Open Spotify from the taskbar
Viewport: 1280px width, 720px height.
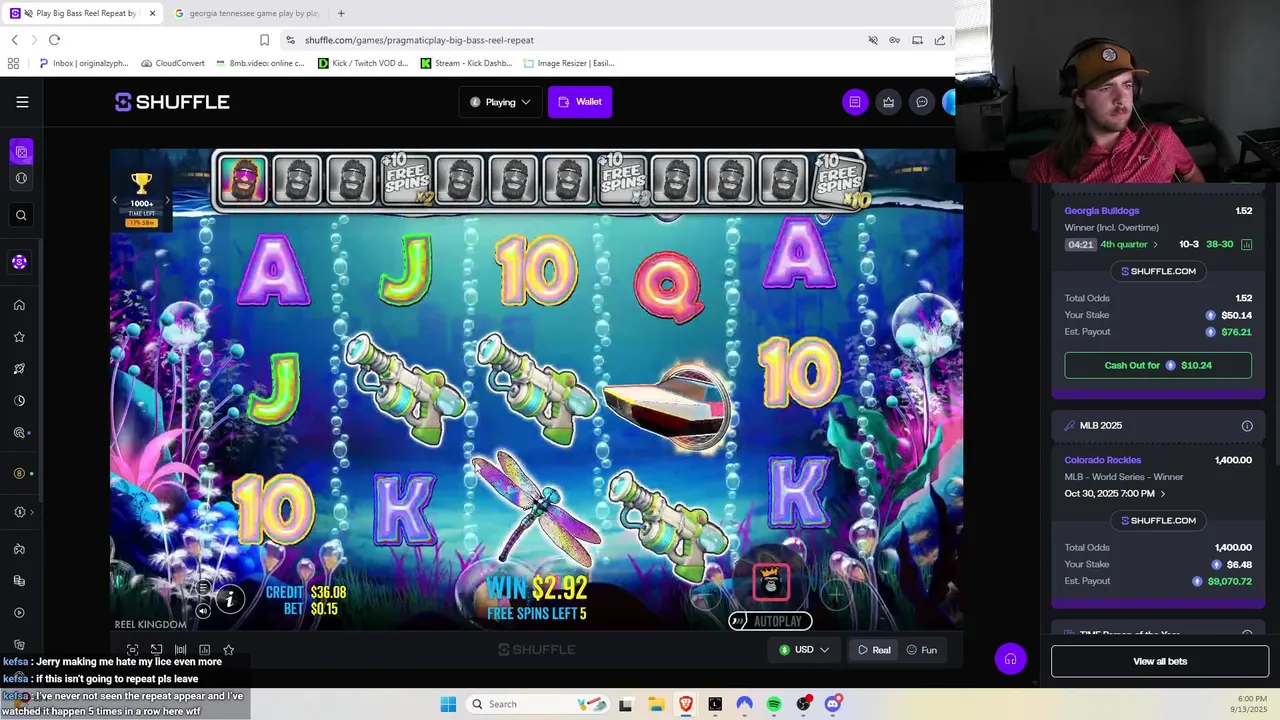(x=774, y=704)
